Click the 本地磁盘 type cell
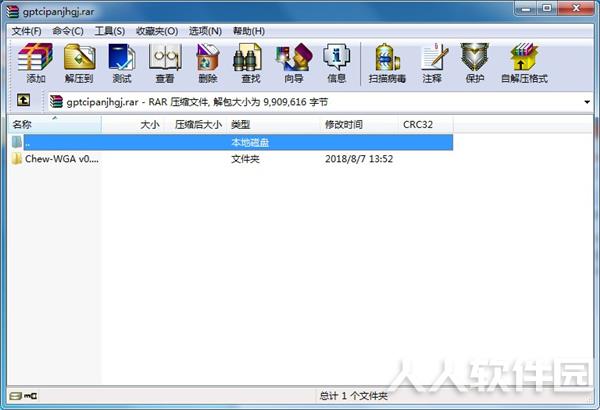This screenshot has height=410, width=600. click(250, 142)
